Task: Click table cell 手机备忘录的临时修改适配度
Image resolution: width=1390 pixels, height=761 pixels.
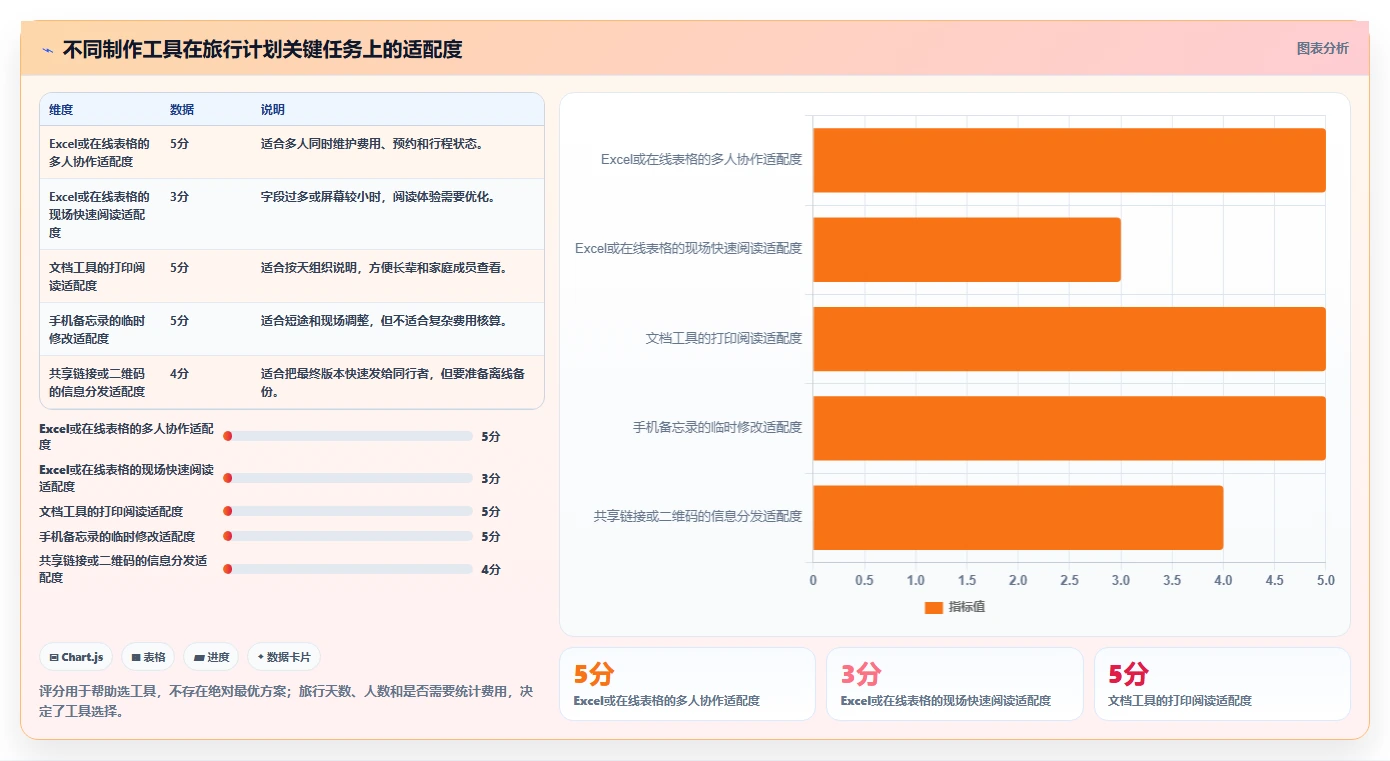Action: [97, 329]
